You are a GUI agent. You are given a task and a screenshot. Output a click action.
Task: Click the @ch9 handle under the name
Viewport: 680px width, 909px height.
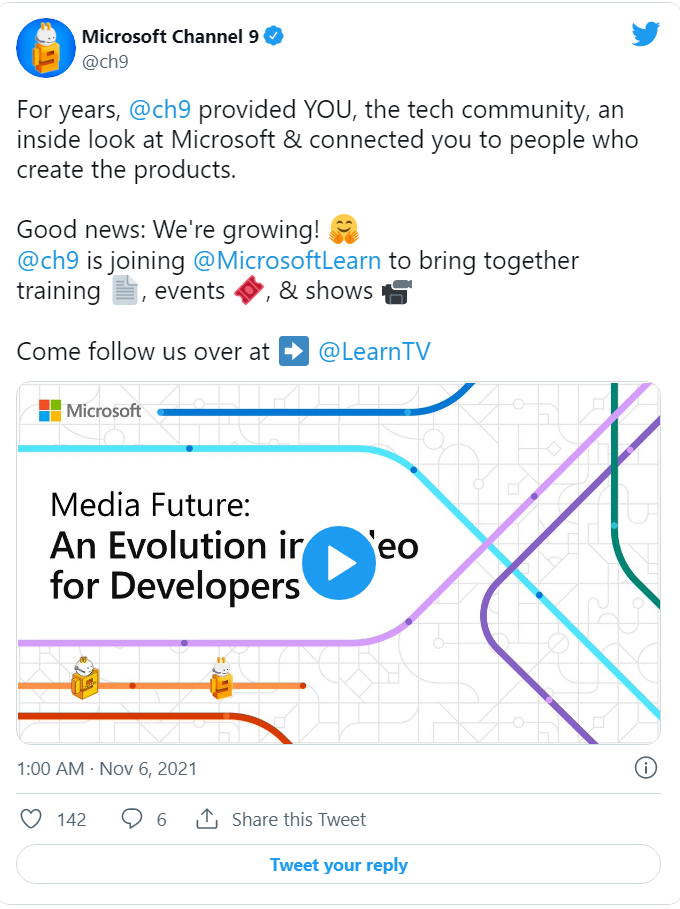pyautogui.click(x=105, y=61)
